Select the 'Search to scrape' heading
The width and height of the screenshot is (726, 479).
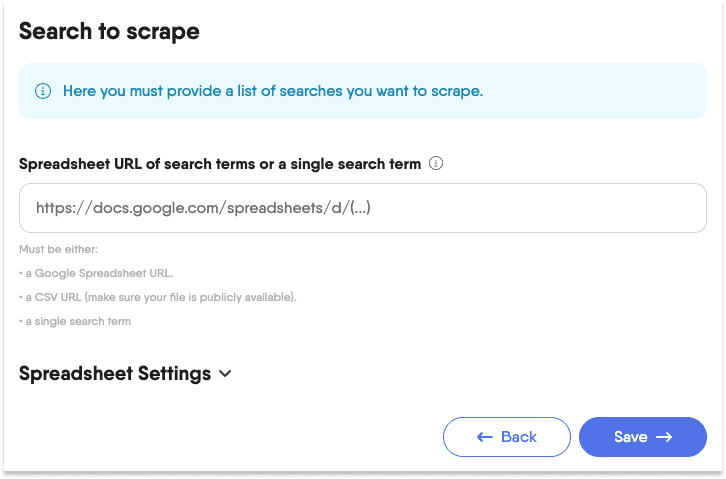(x=109, y=31)
